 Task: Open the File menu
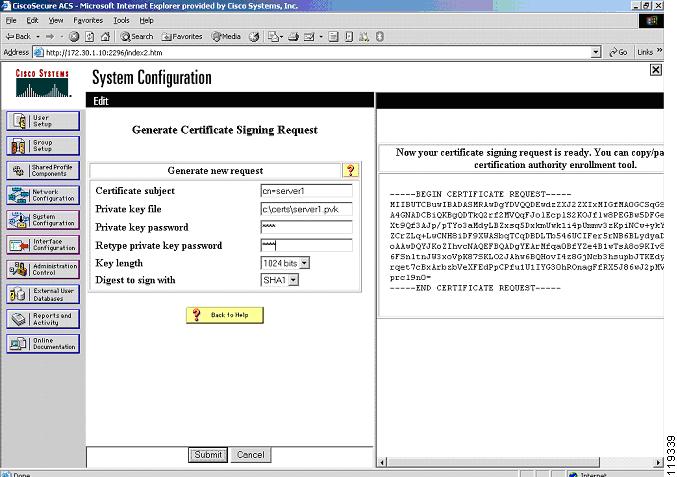click(11, 20)
